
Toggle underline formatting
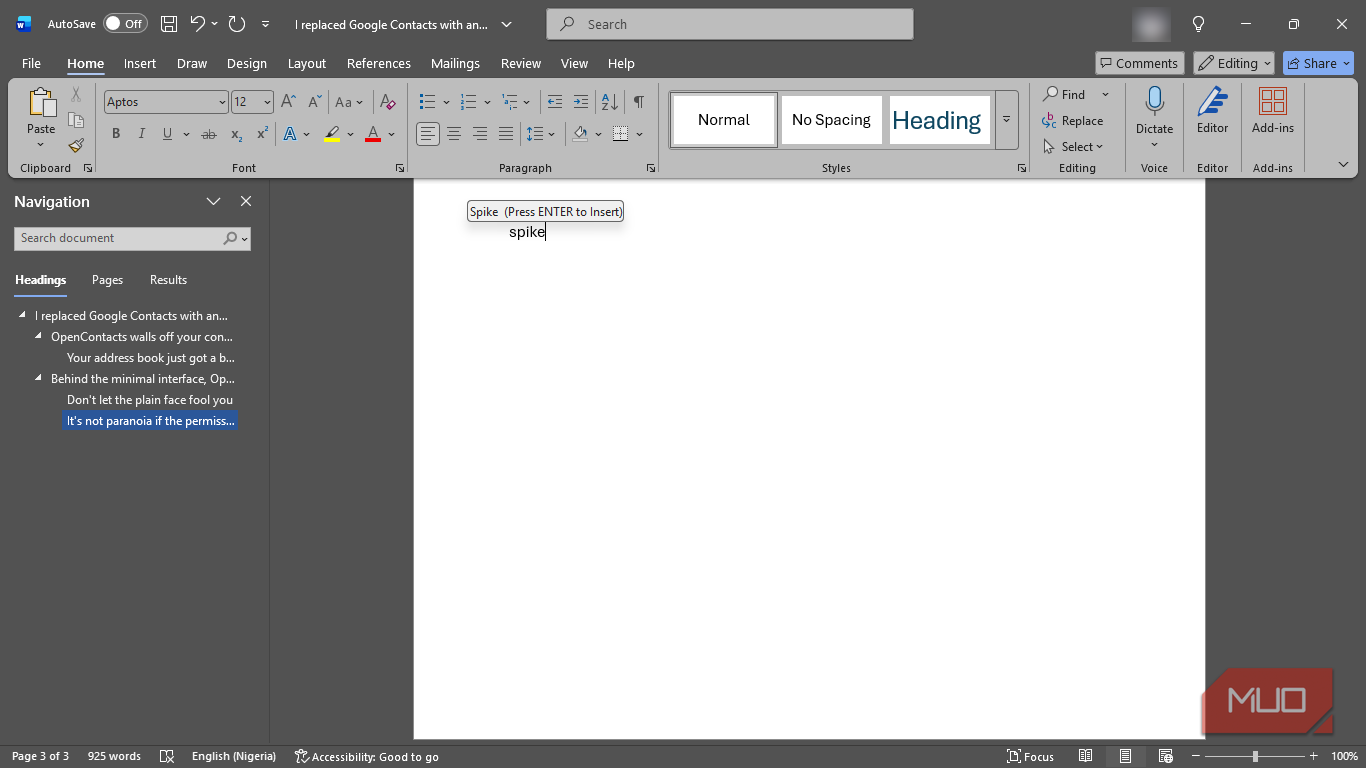click(167, 134)
